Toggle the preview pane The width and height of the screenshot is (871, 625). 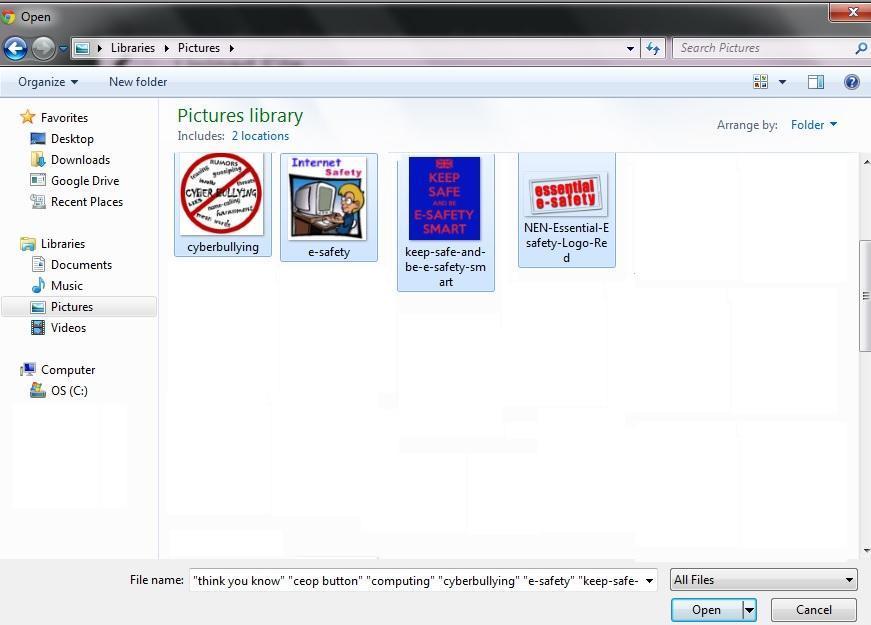tap(815, 82)
